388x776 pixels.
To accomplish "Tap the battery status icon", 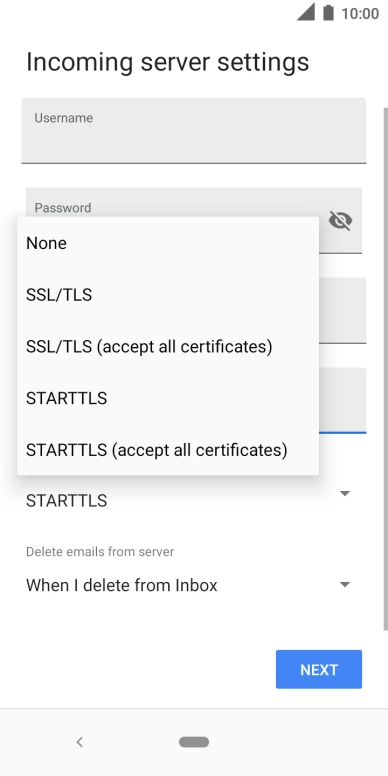I will 328,12.
